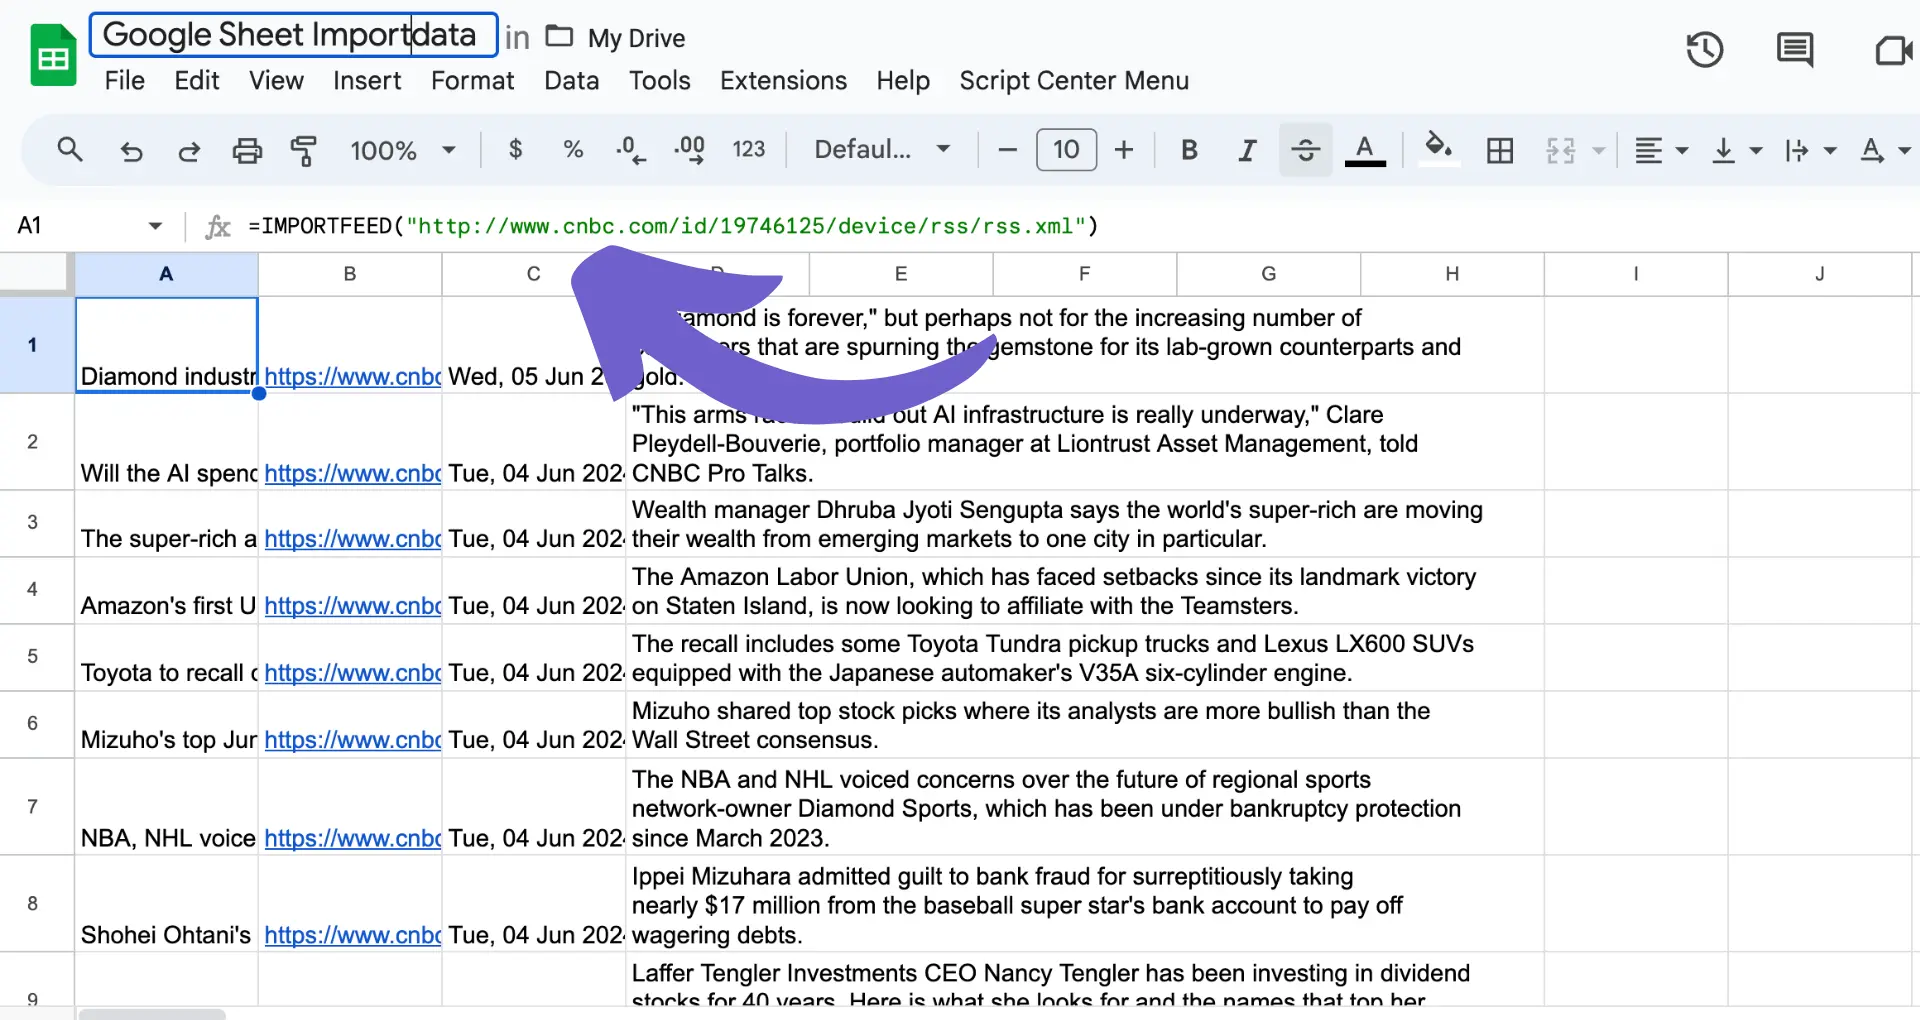Open the Script Center Menu
Viewport: 1920px width, 1020px height.
pos(1074,80)
